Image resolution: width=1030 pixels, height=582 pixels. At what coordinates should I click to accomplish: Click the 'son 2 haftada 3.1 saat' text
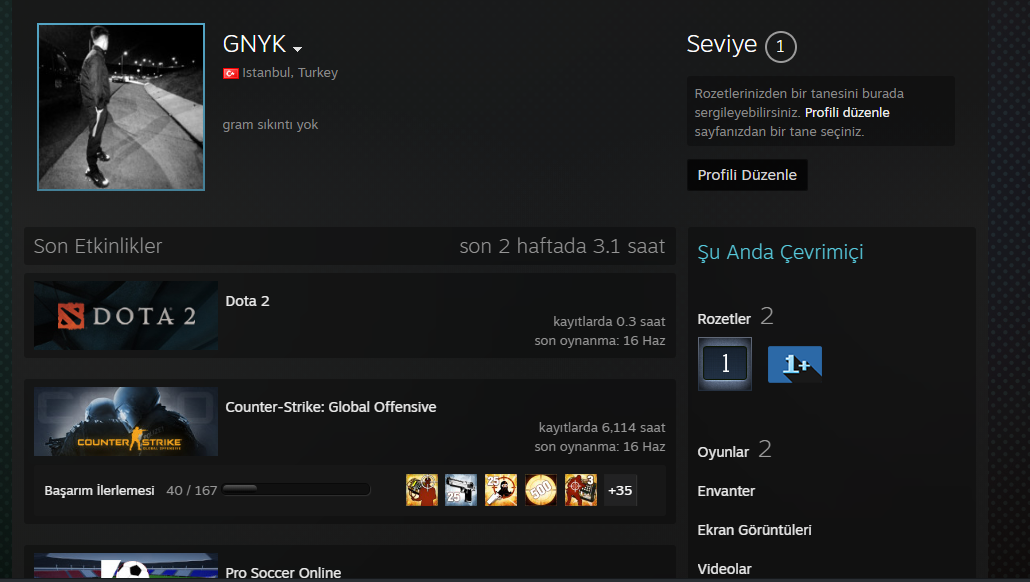(562, 246)
